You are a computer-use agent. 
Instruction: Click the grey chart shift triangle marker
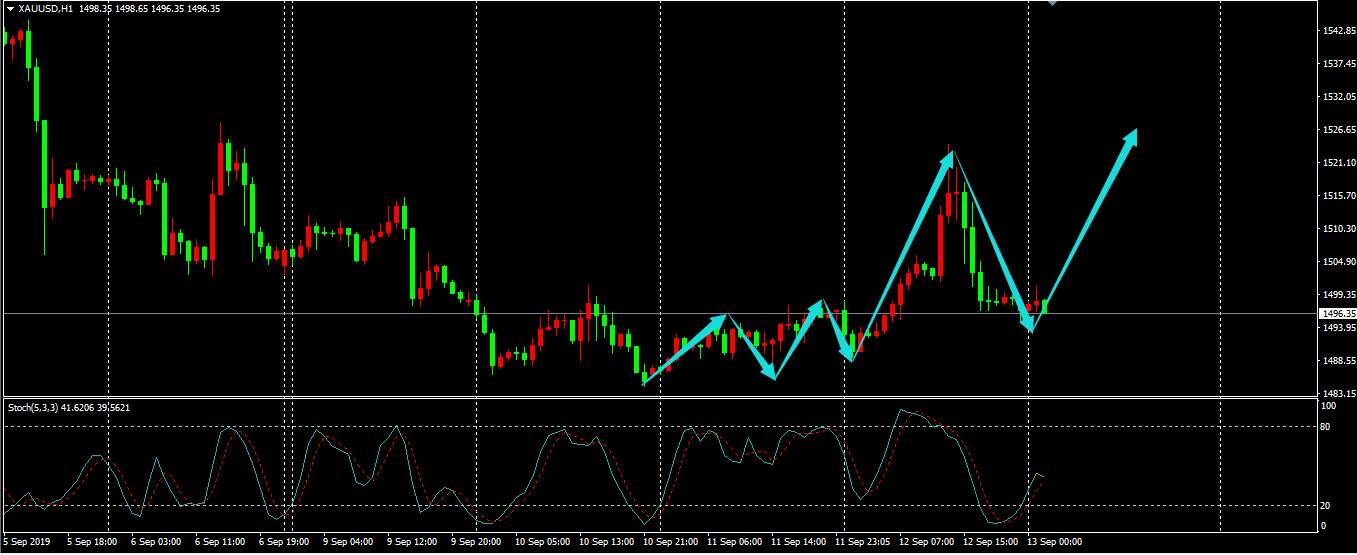click(1052, 3)
